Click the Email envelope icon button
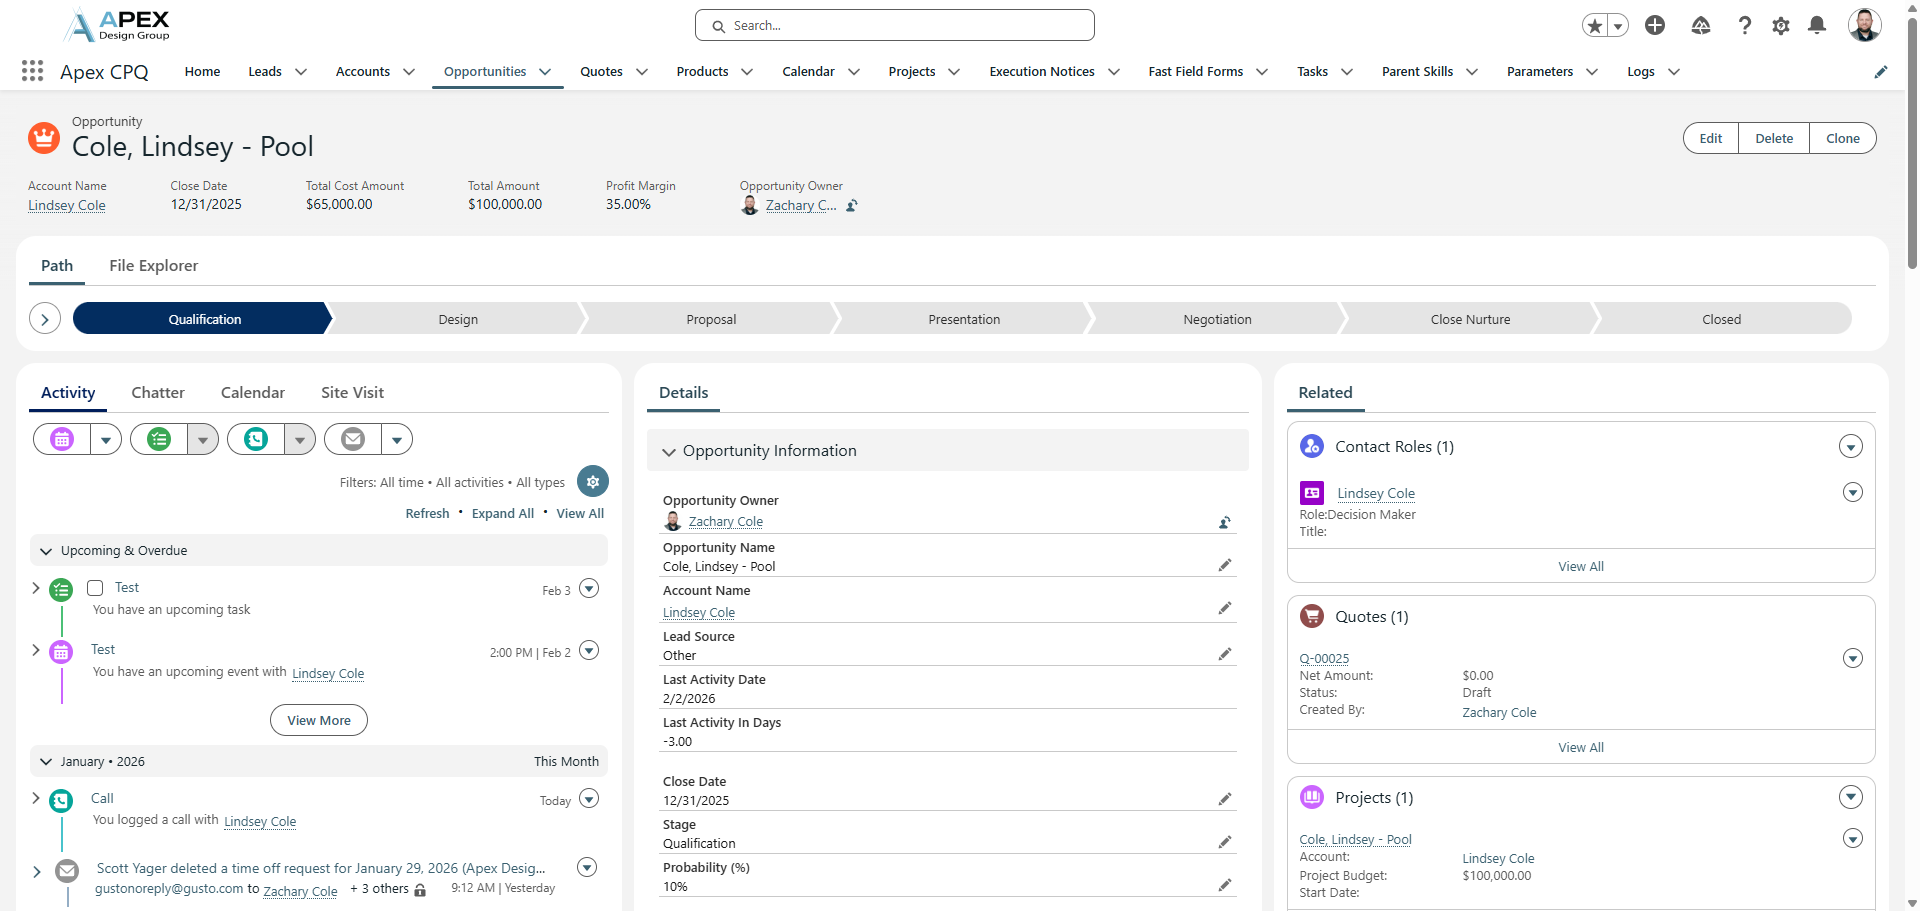Viewport: 1920px width, 911px height. click(353, 439)
